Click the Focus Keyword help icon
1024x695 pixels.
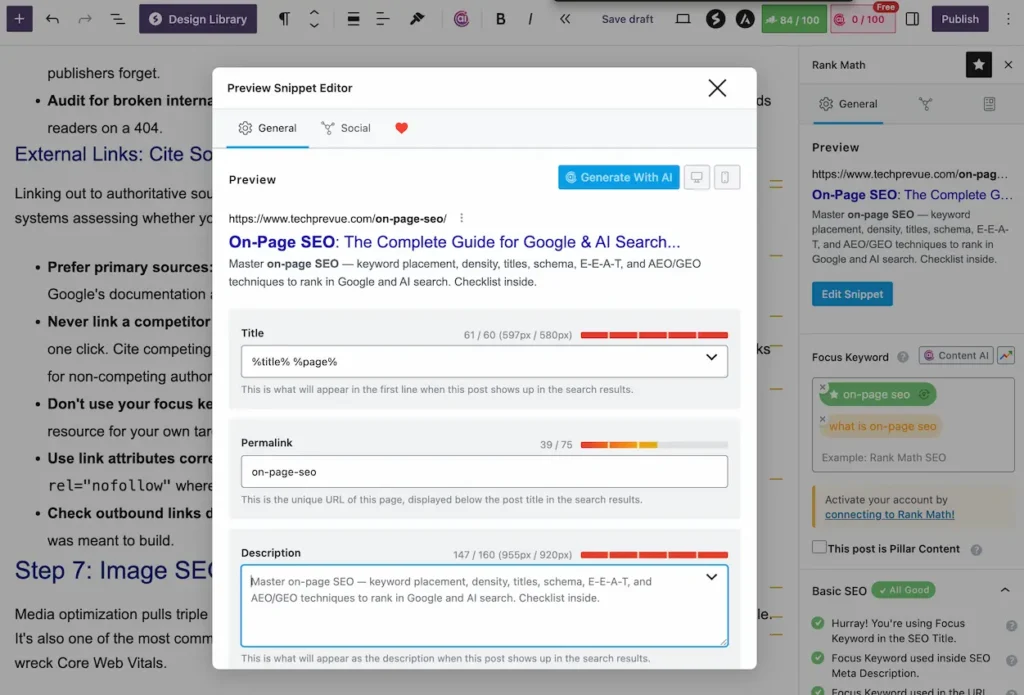point(903,357)
